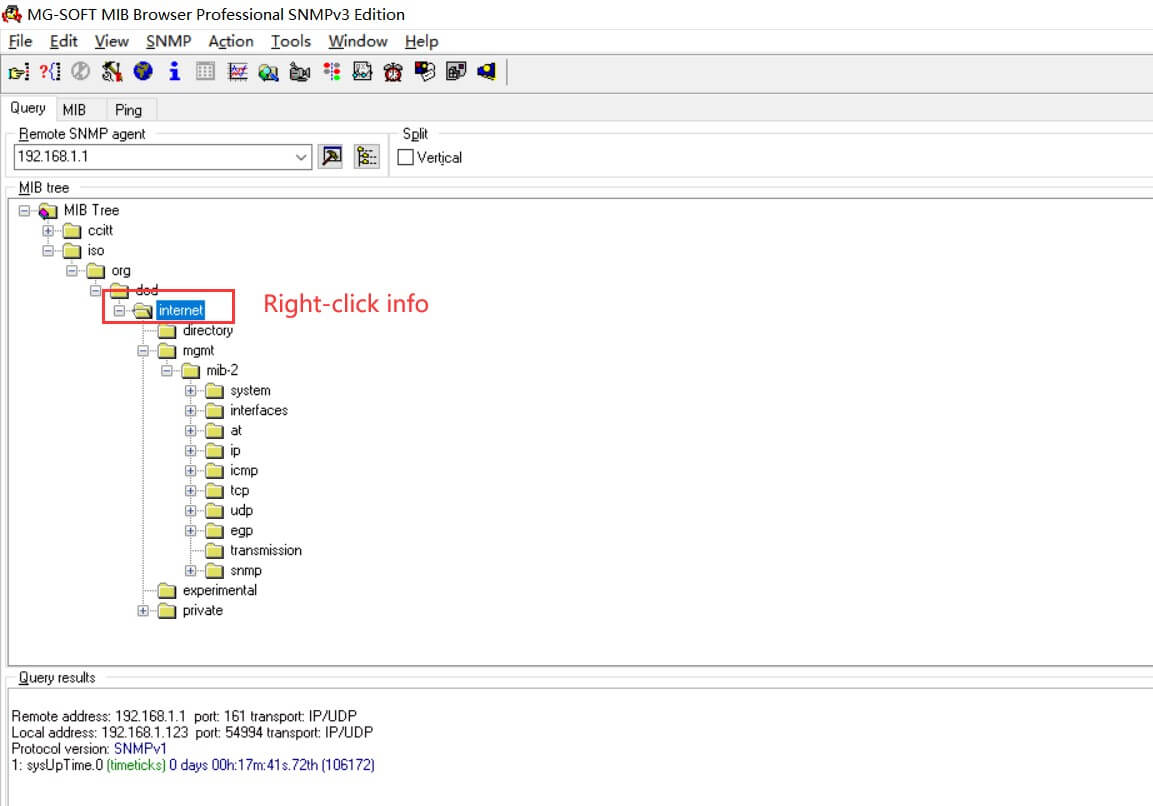Click the video camera toolbar icon
1153x806 pixels.
300,72
